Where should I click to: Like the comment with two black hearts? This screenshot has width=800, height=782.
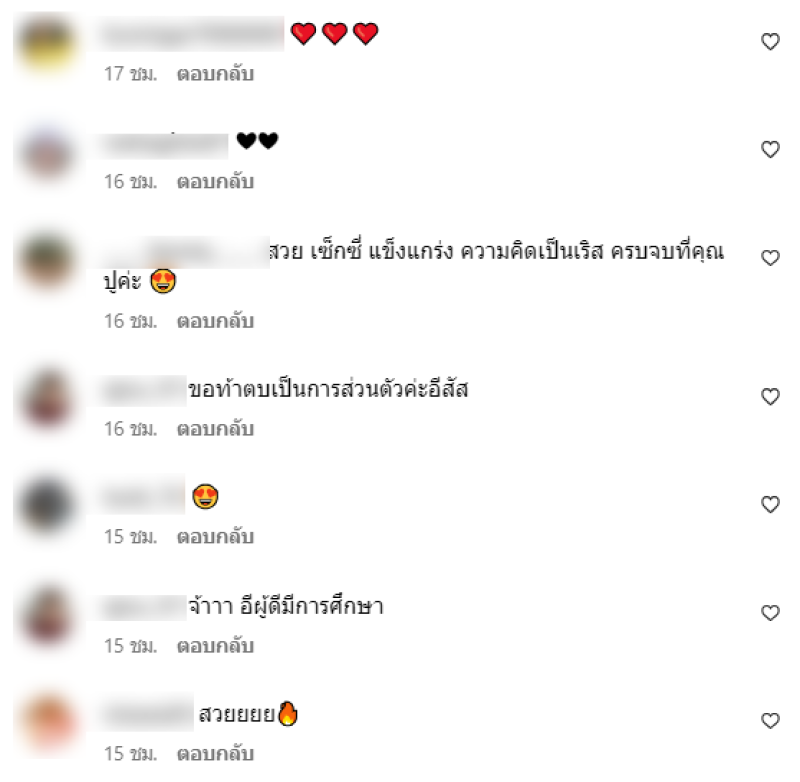(x=770, y=149)
